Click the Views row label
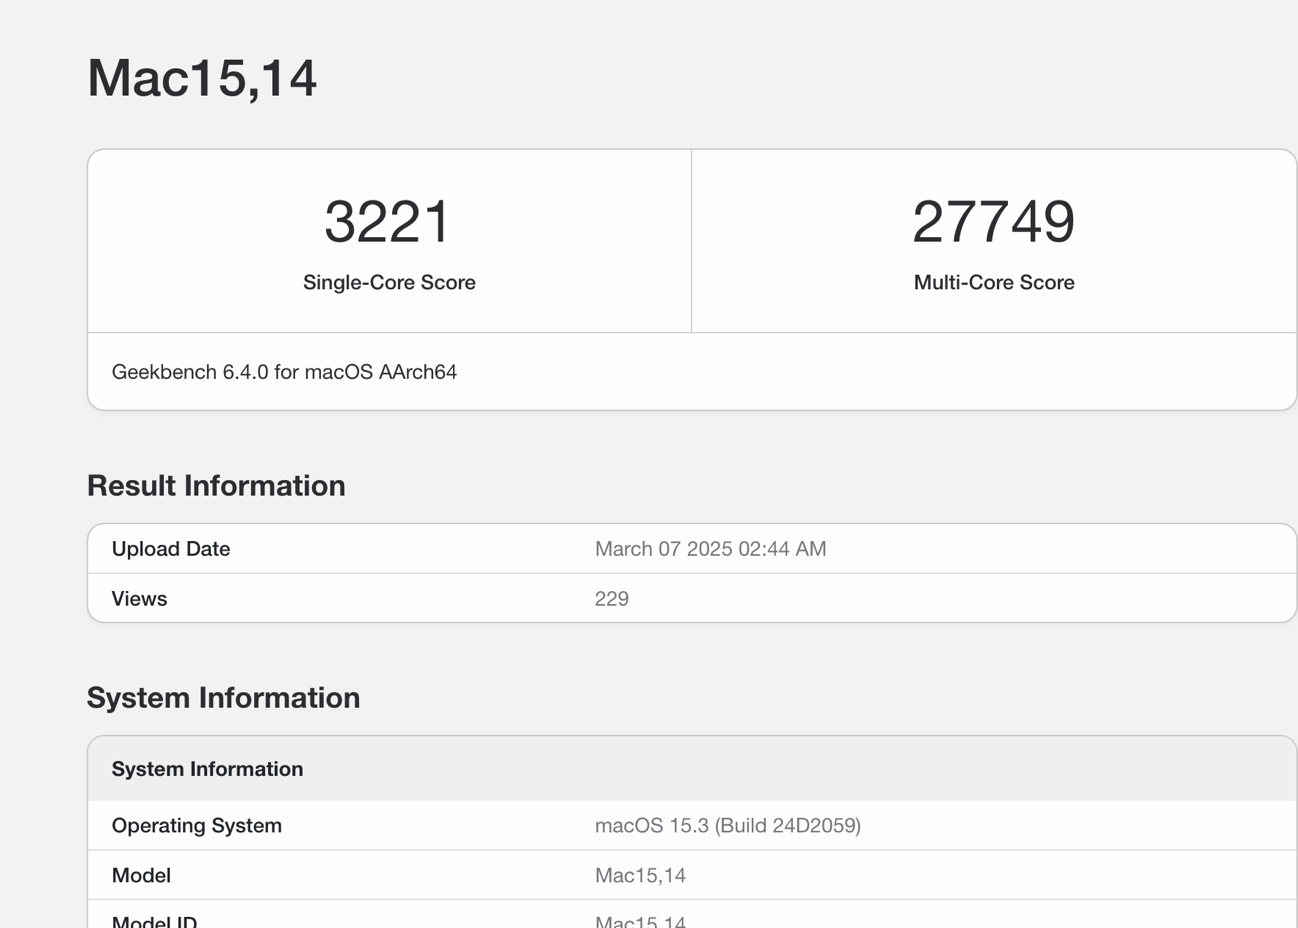This screenshot has height=928, width=1298. (139, 599)
